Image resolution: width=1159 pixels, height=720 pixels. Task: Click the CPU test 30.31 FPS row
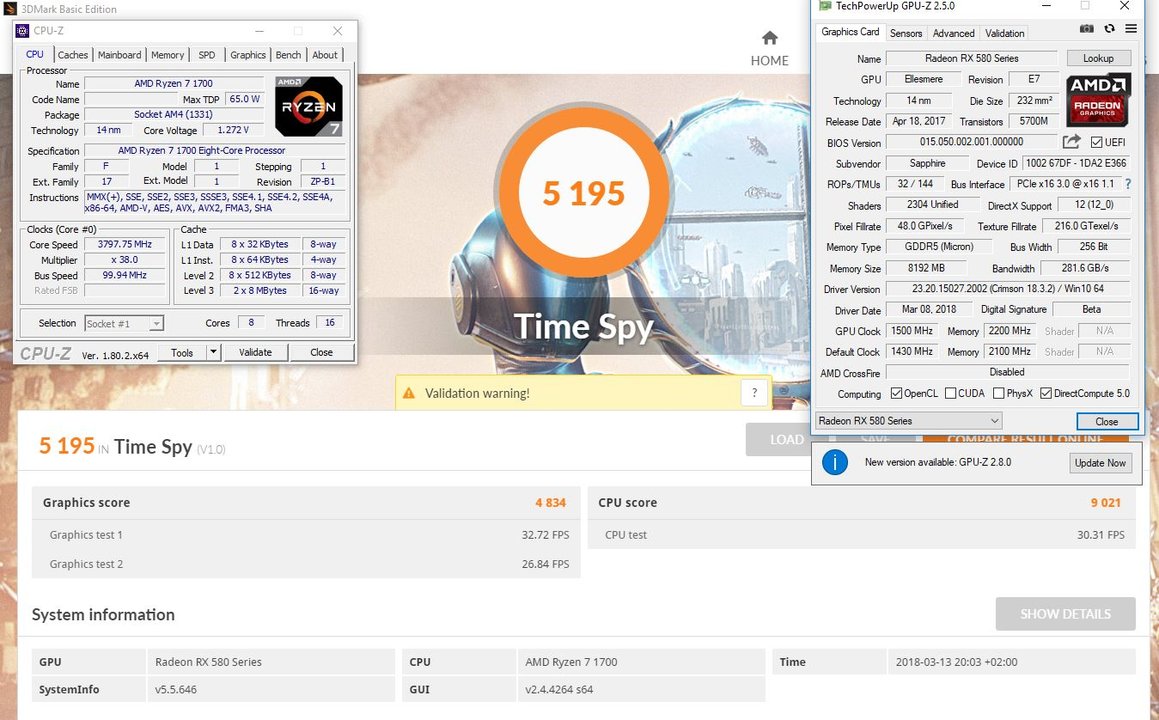pos(861,534)
